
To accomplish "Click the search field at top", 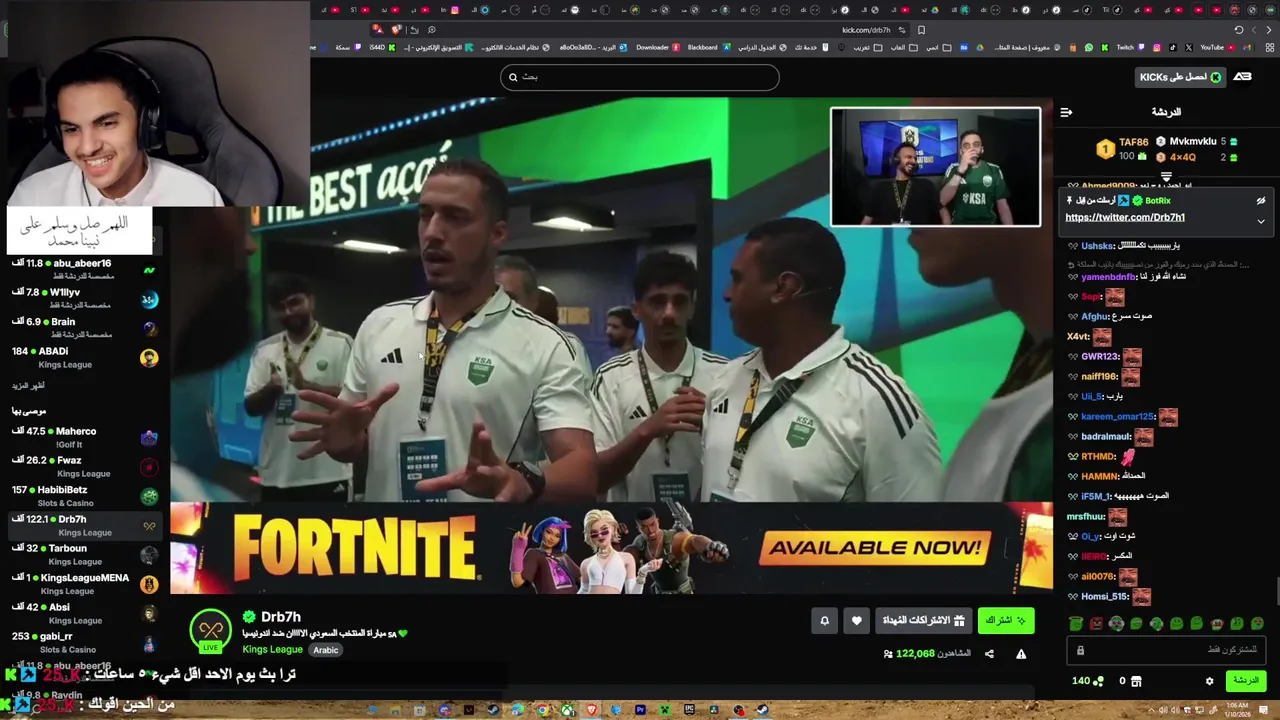I will (640, 77).
